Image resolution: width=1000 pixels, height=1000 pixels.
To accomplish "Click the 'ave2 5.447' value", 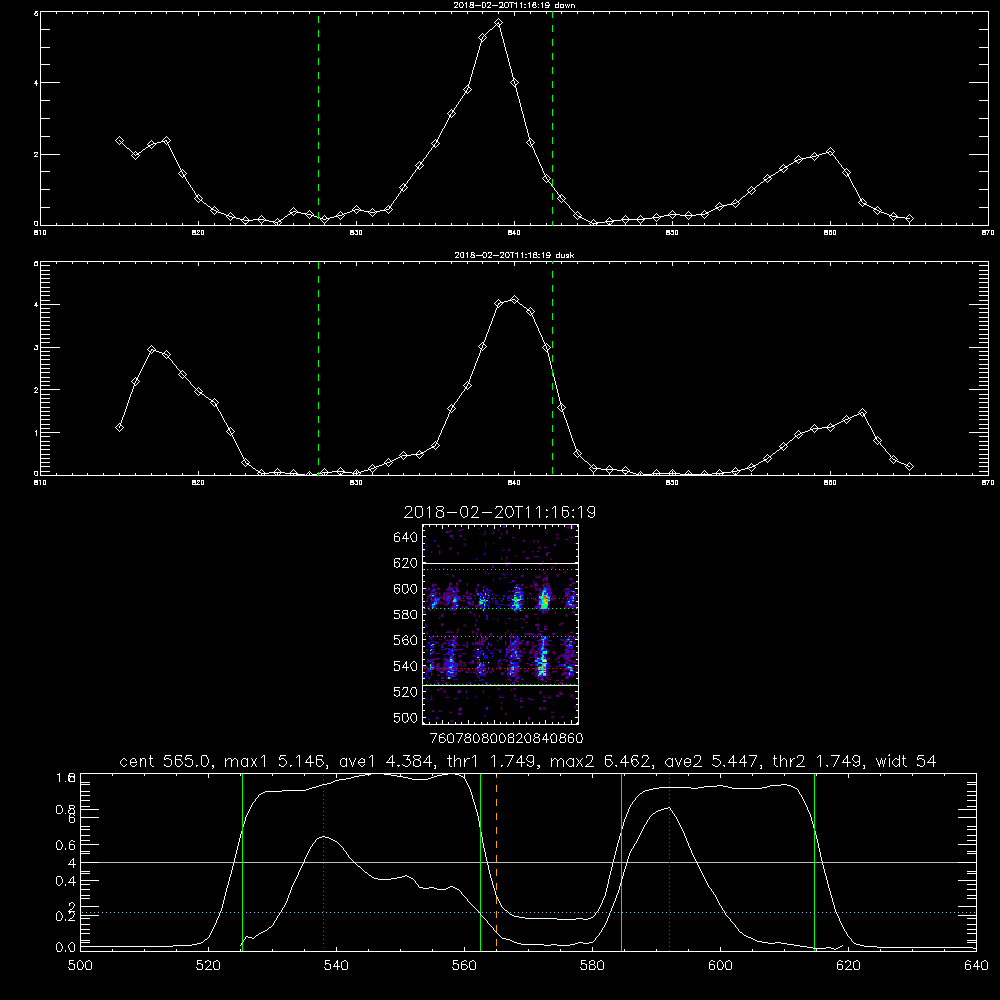I will 712,761.
